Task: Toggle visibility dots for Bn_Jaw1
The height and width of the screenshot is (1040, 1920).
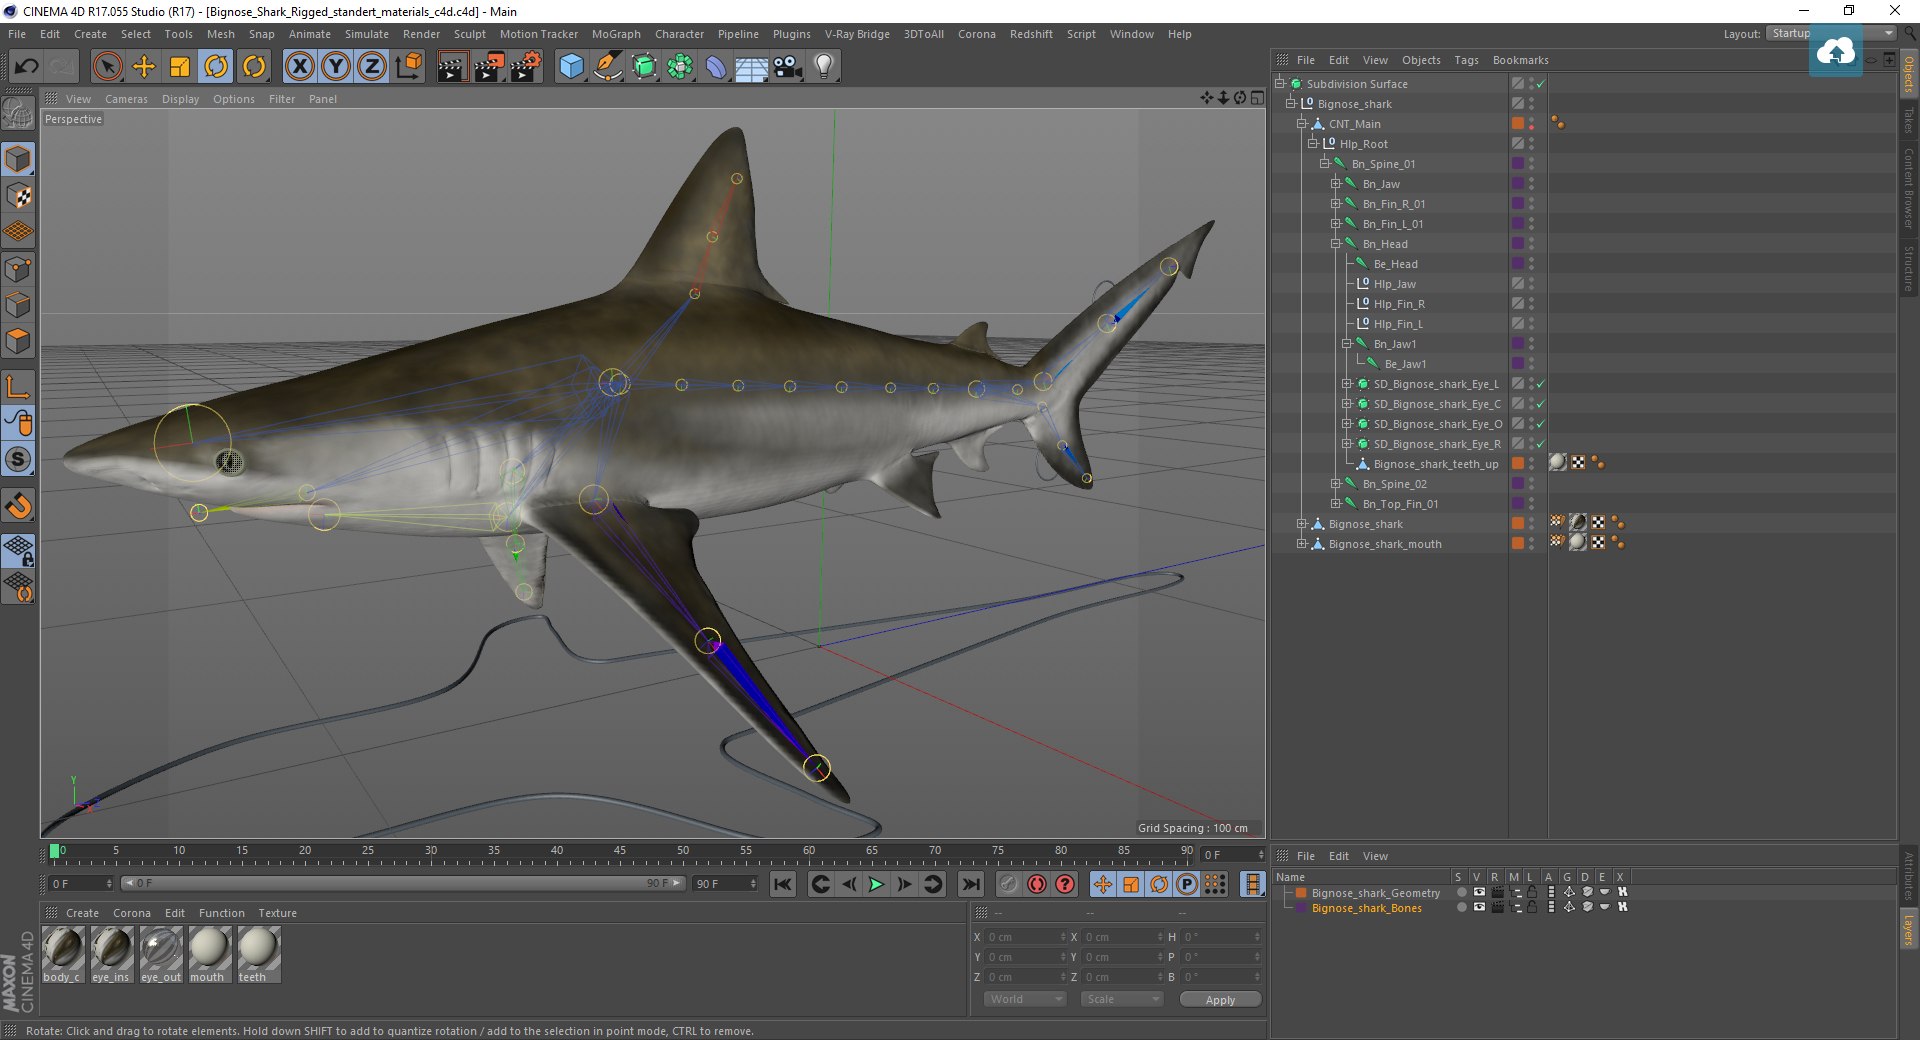Action: tap(1531, 344)
